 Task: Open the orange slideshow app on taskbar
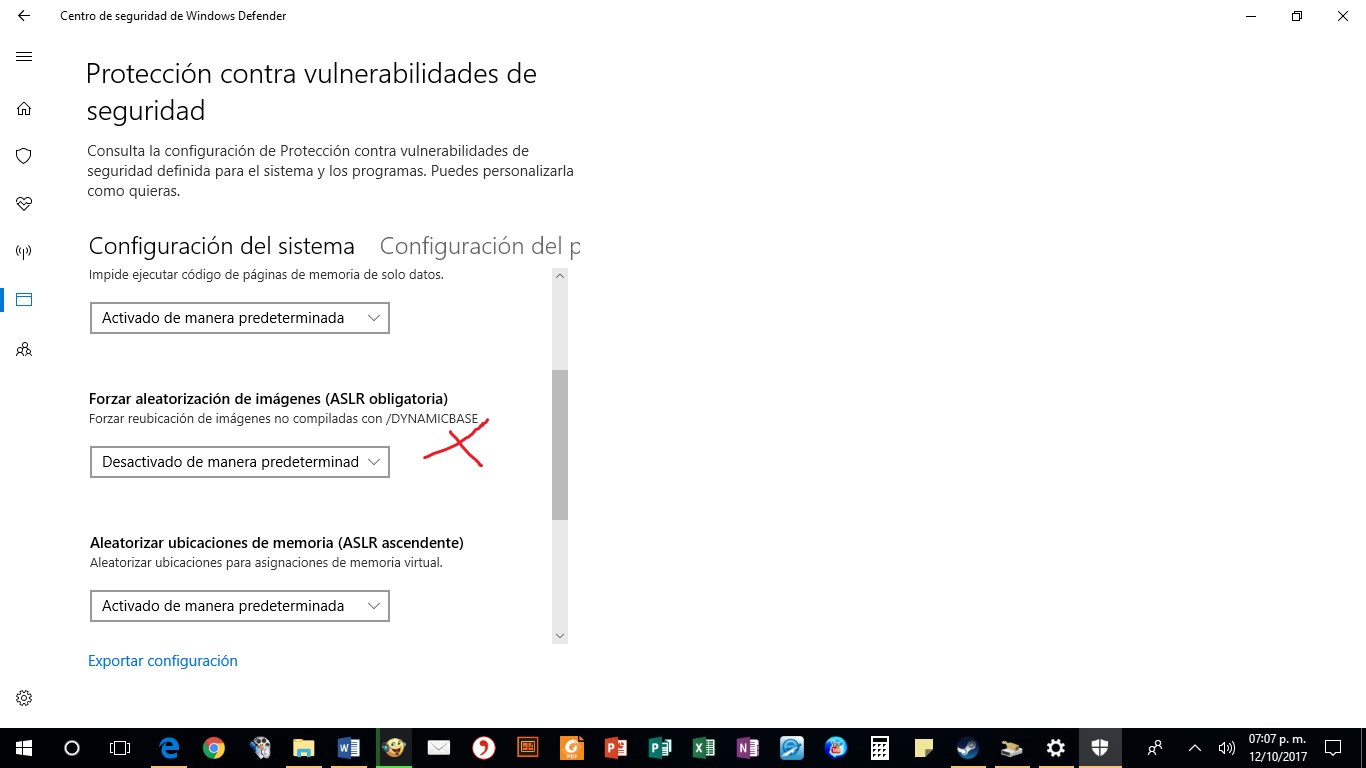click(527, 748)
